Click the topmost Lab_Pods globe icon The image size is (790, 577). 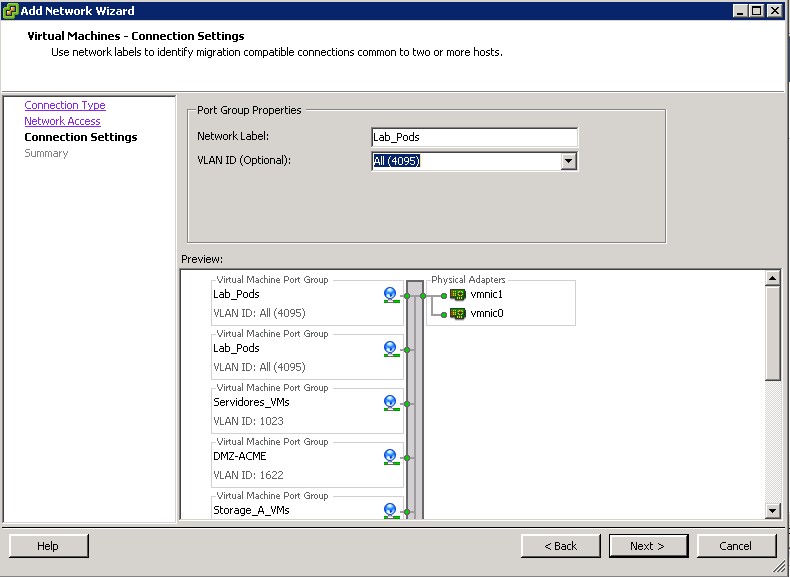390,295
